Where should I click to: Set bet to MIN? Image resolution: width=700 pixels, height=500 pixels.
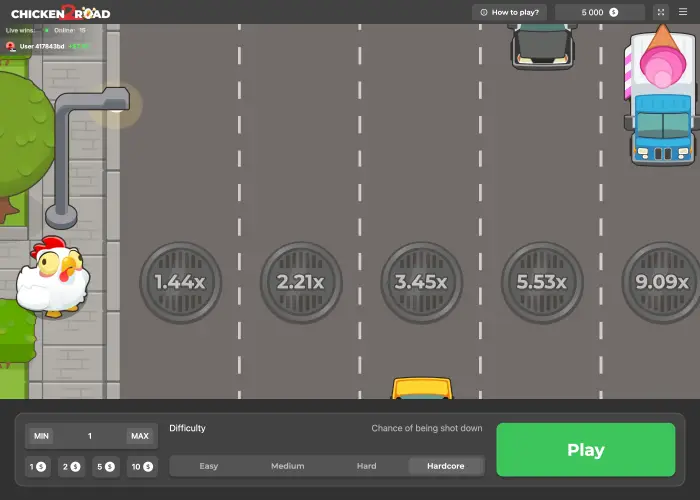click(x=41, y=436)
